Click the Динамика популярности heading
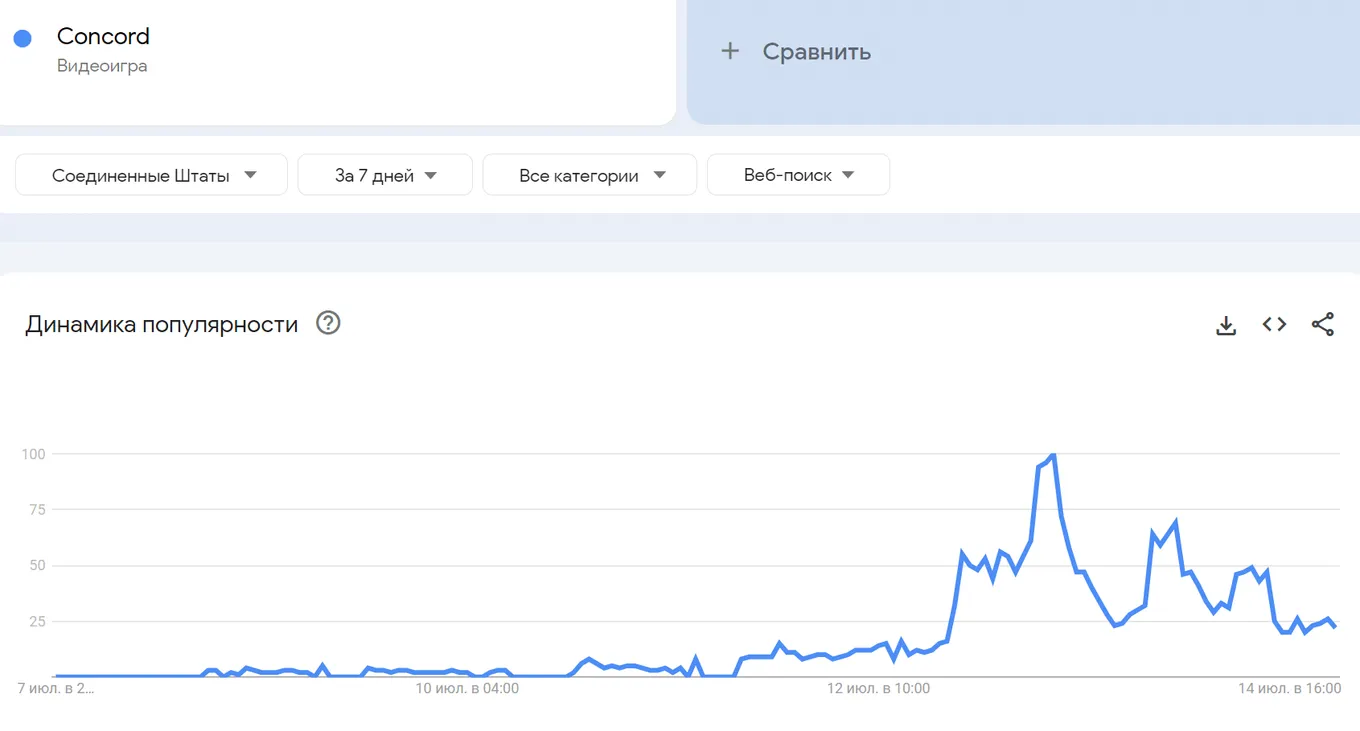This screenshot has height=731, width=1360. coord(162,324)
